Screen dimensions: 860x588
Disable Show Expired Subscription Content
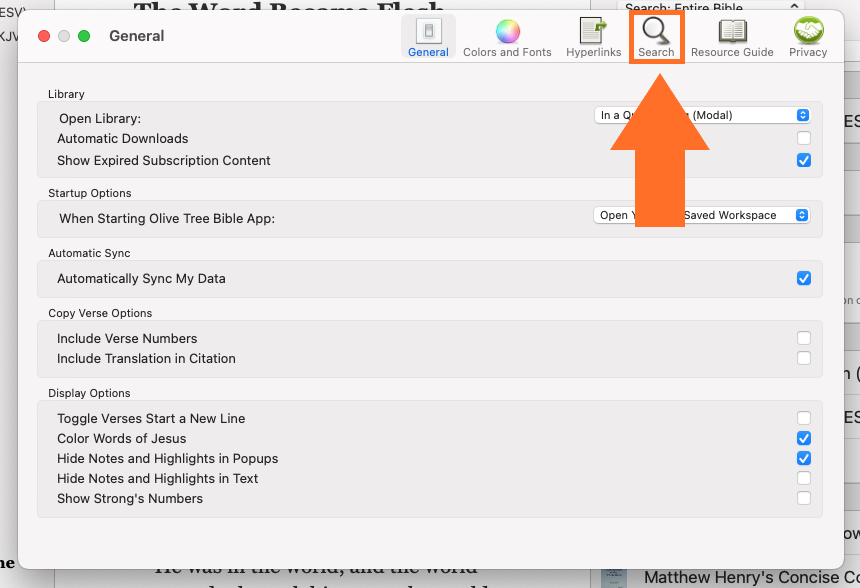[803, 160]
